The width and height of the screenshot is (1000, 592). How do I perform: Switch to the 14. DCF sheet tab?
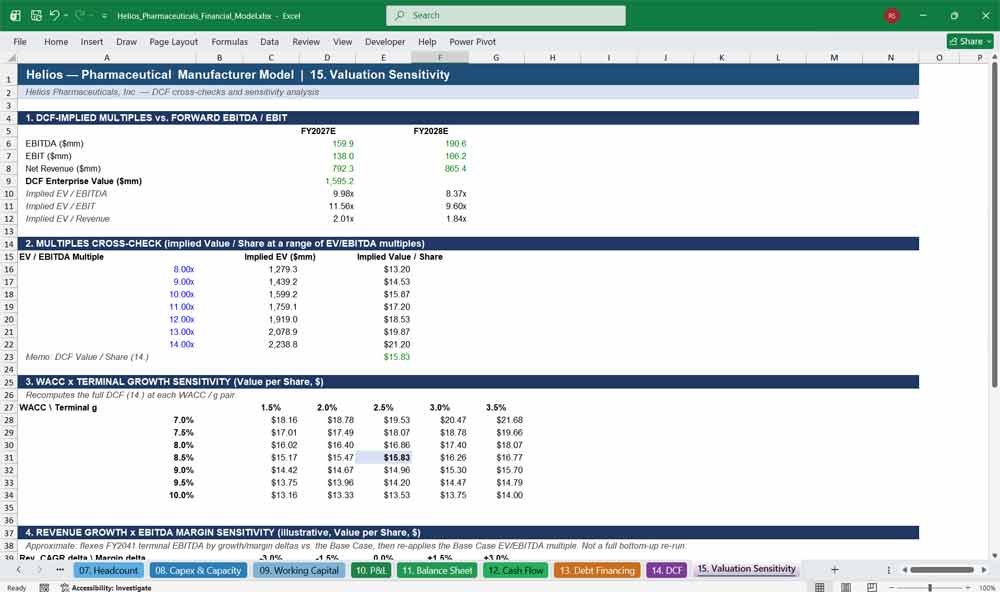point(666,570)
